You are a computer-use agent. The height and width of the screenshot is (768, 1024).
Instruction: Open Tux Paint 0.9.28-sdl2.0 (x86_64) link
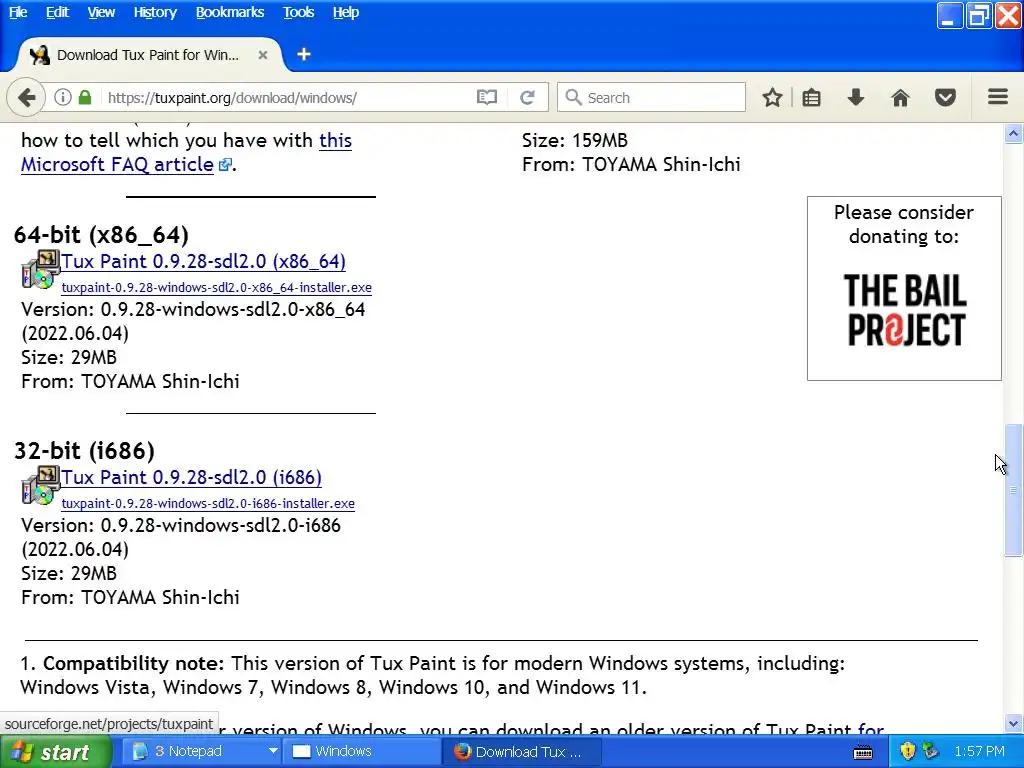204,261
